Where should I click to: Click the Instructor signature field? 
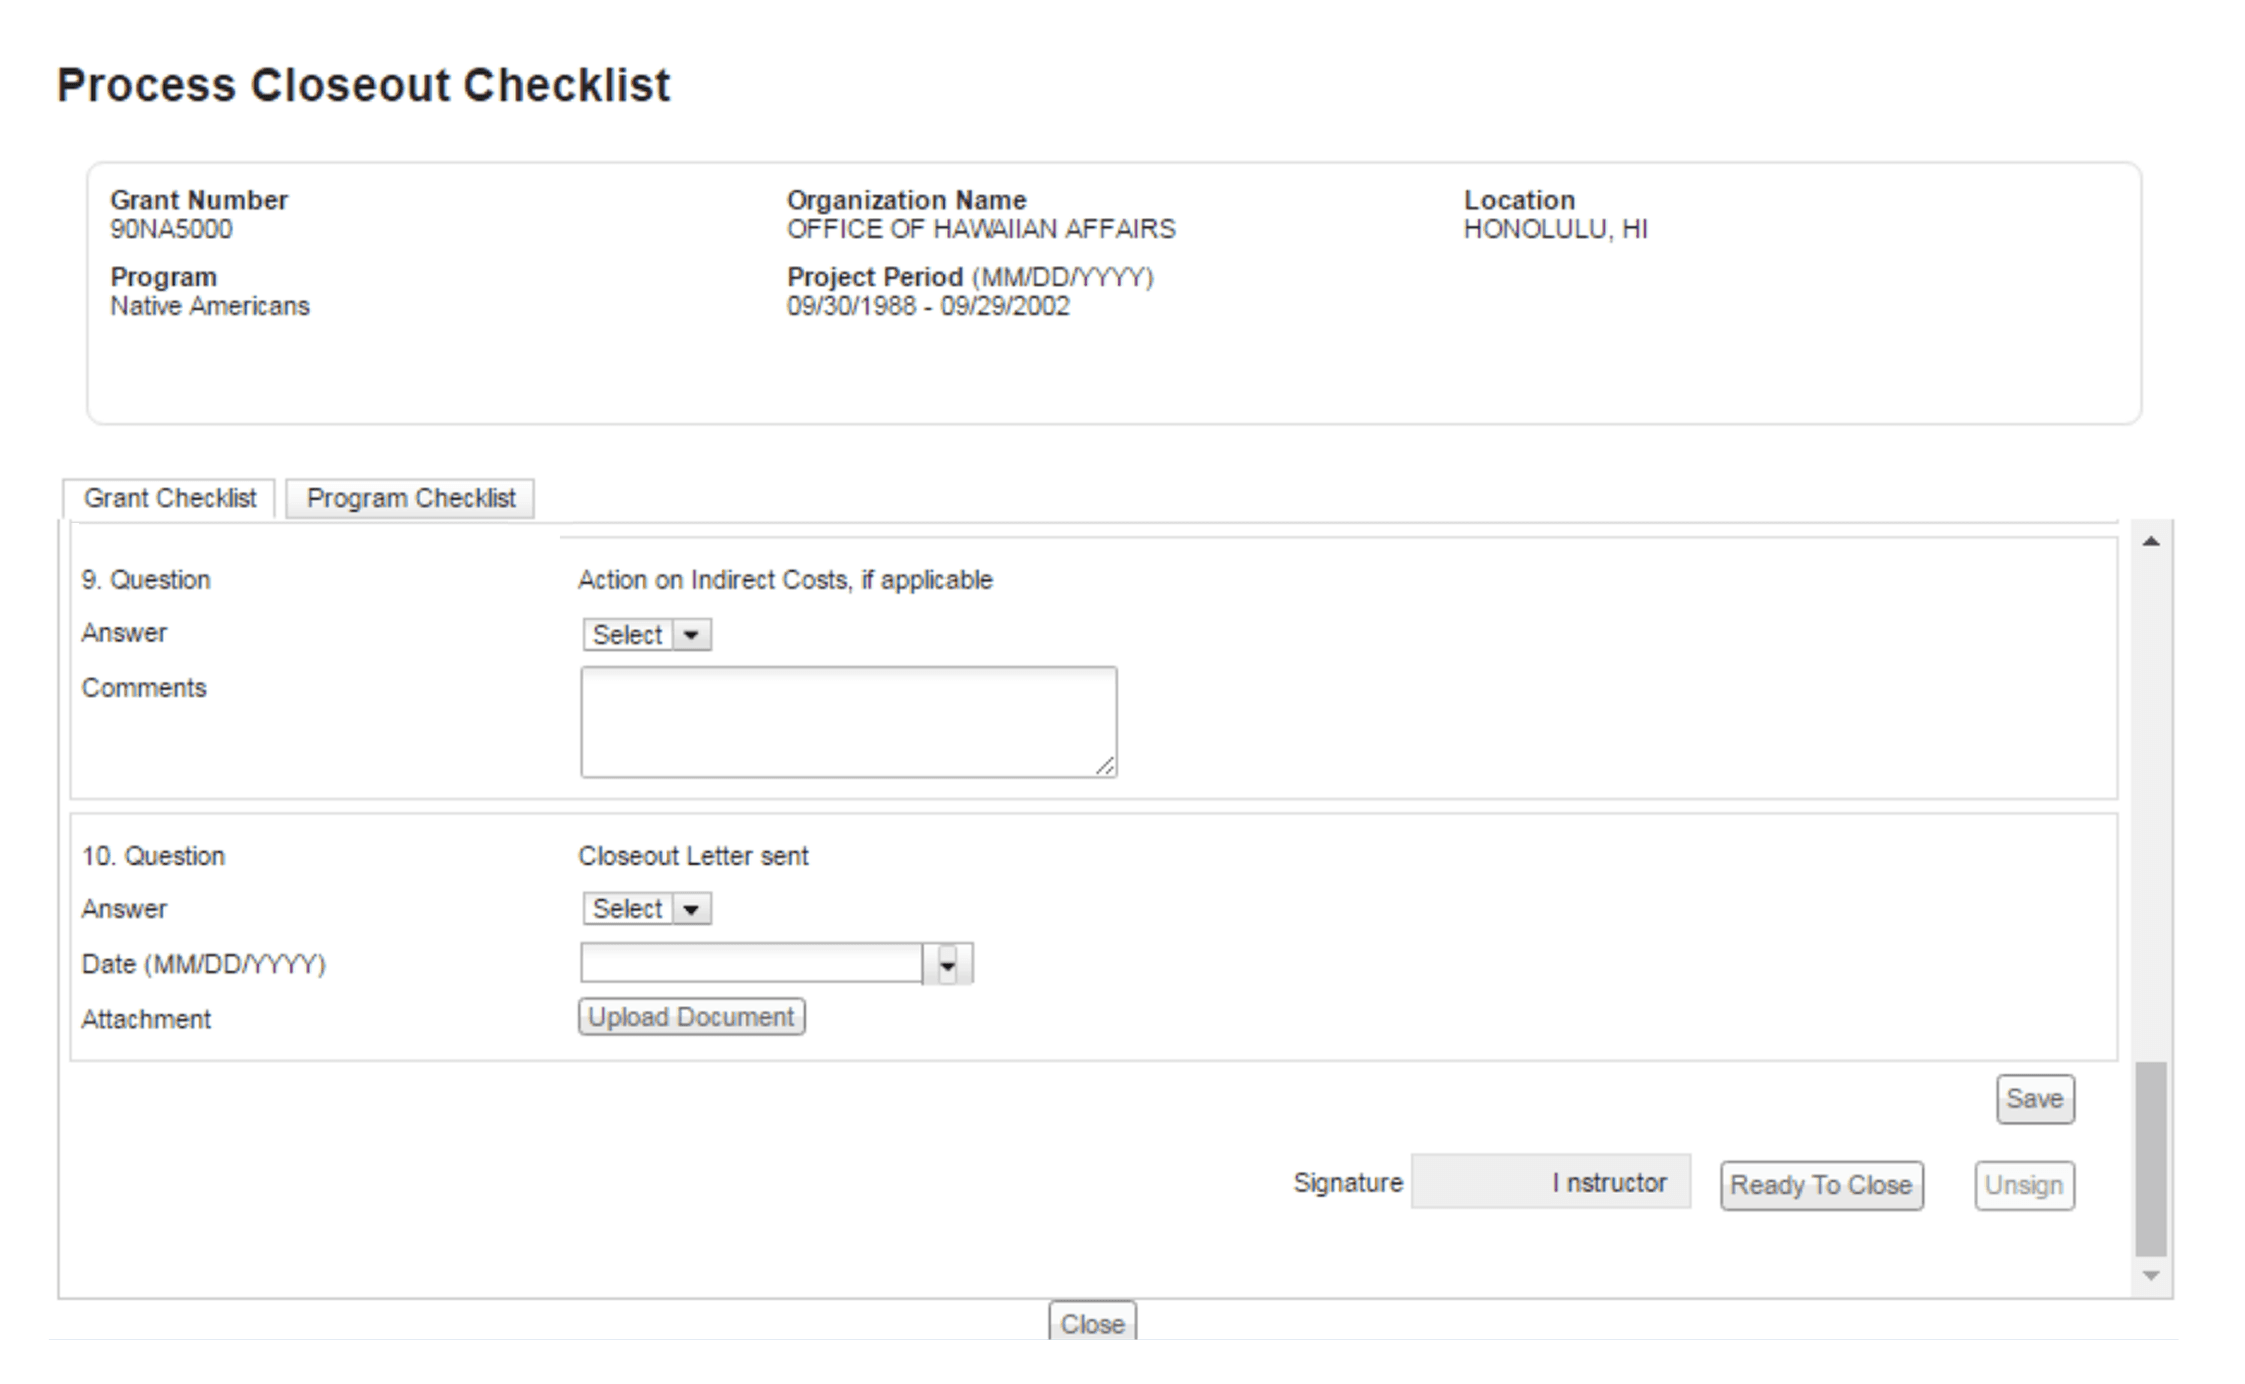point(1550,1182)
